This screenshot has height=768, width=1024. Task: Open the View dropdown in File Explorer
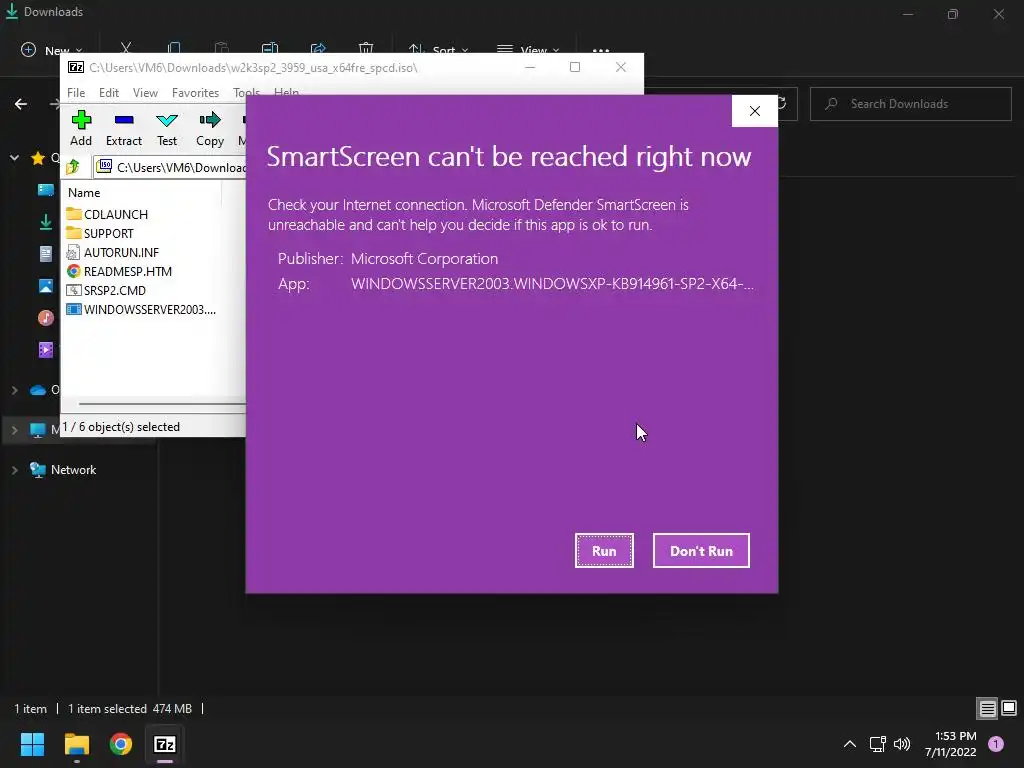(x=528, y=50)
